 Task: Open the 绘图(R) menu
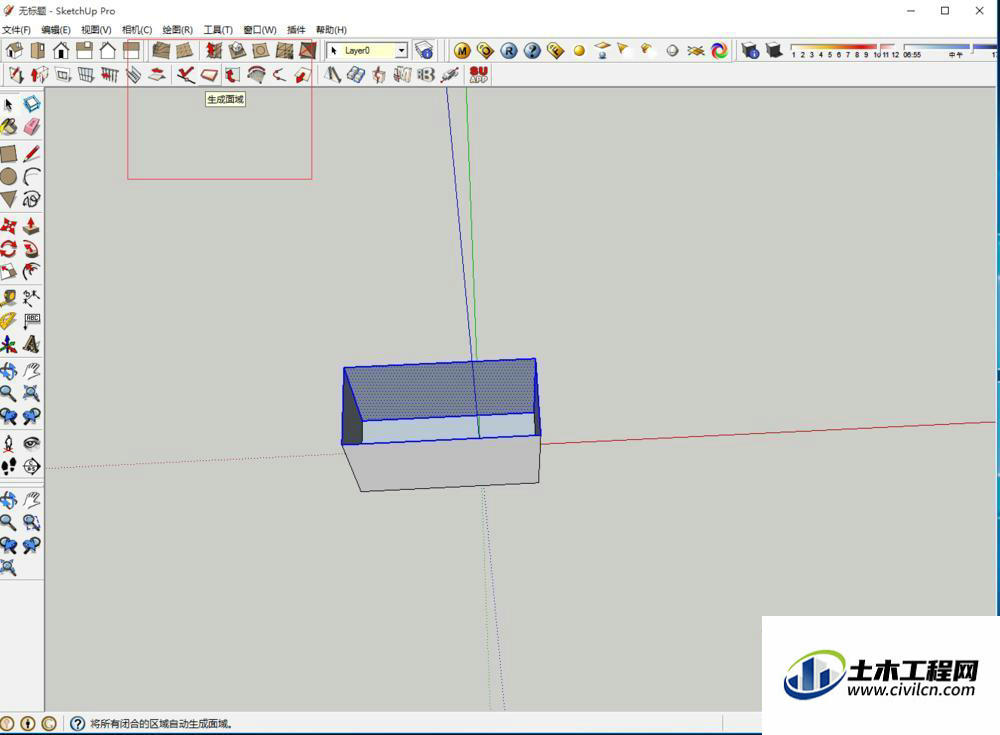tap(177, 30)
